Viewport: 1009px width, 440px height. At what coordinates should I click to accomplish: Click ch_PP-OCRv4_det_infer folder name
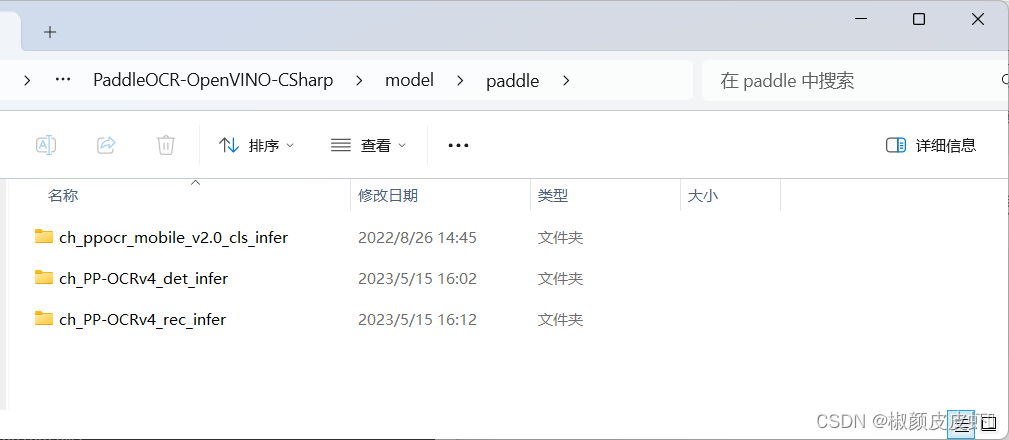[x=143, y=279]
